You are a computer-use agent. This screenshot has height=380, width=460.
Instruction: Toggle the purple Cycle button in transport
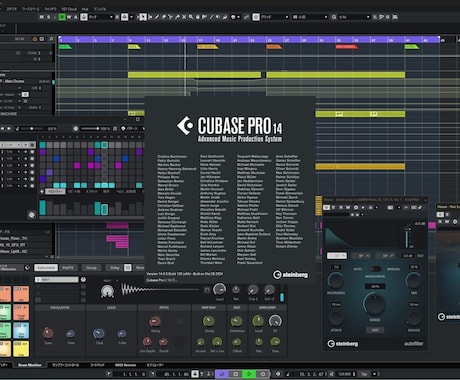[x=222, y=374]
